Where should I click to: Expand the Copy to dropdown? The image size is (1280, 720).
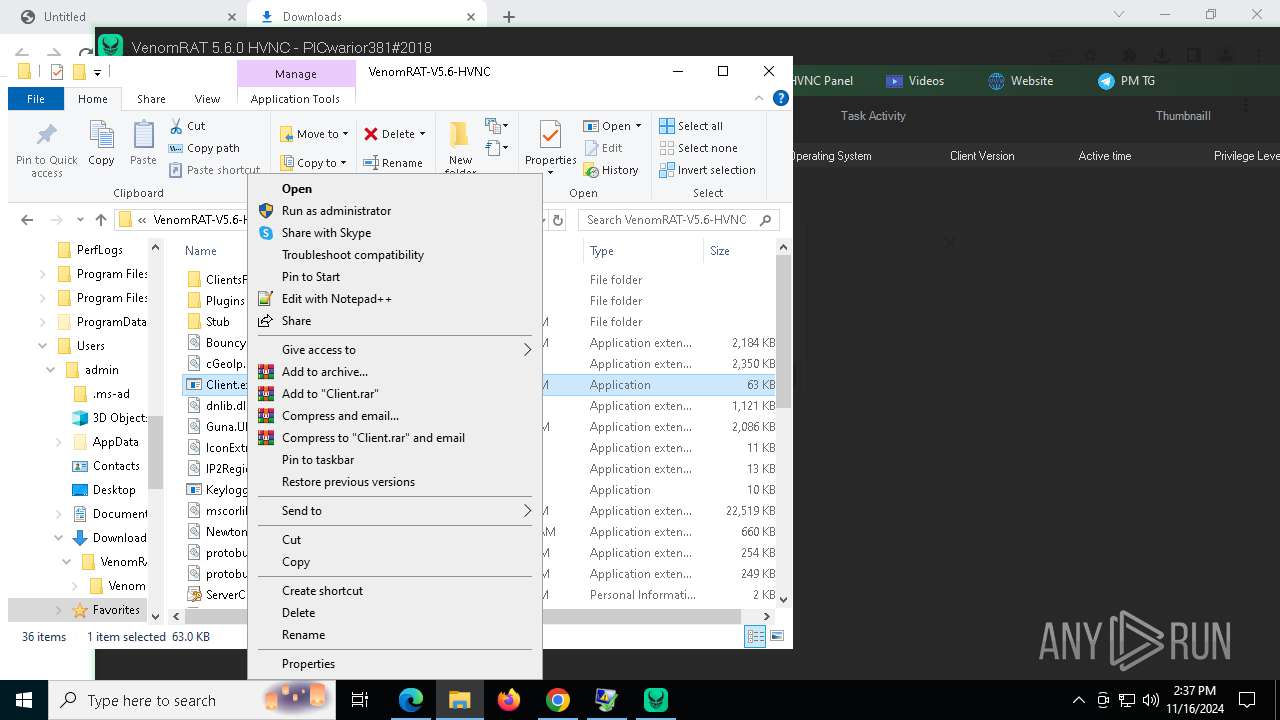(x=343, y=163)
